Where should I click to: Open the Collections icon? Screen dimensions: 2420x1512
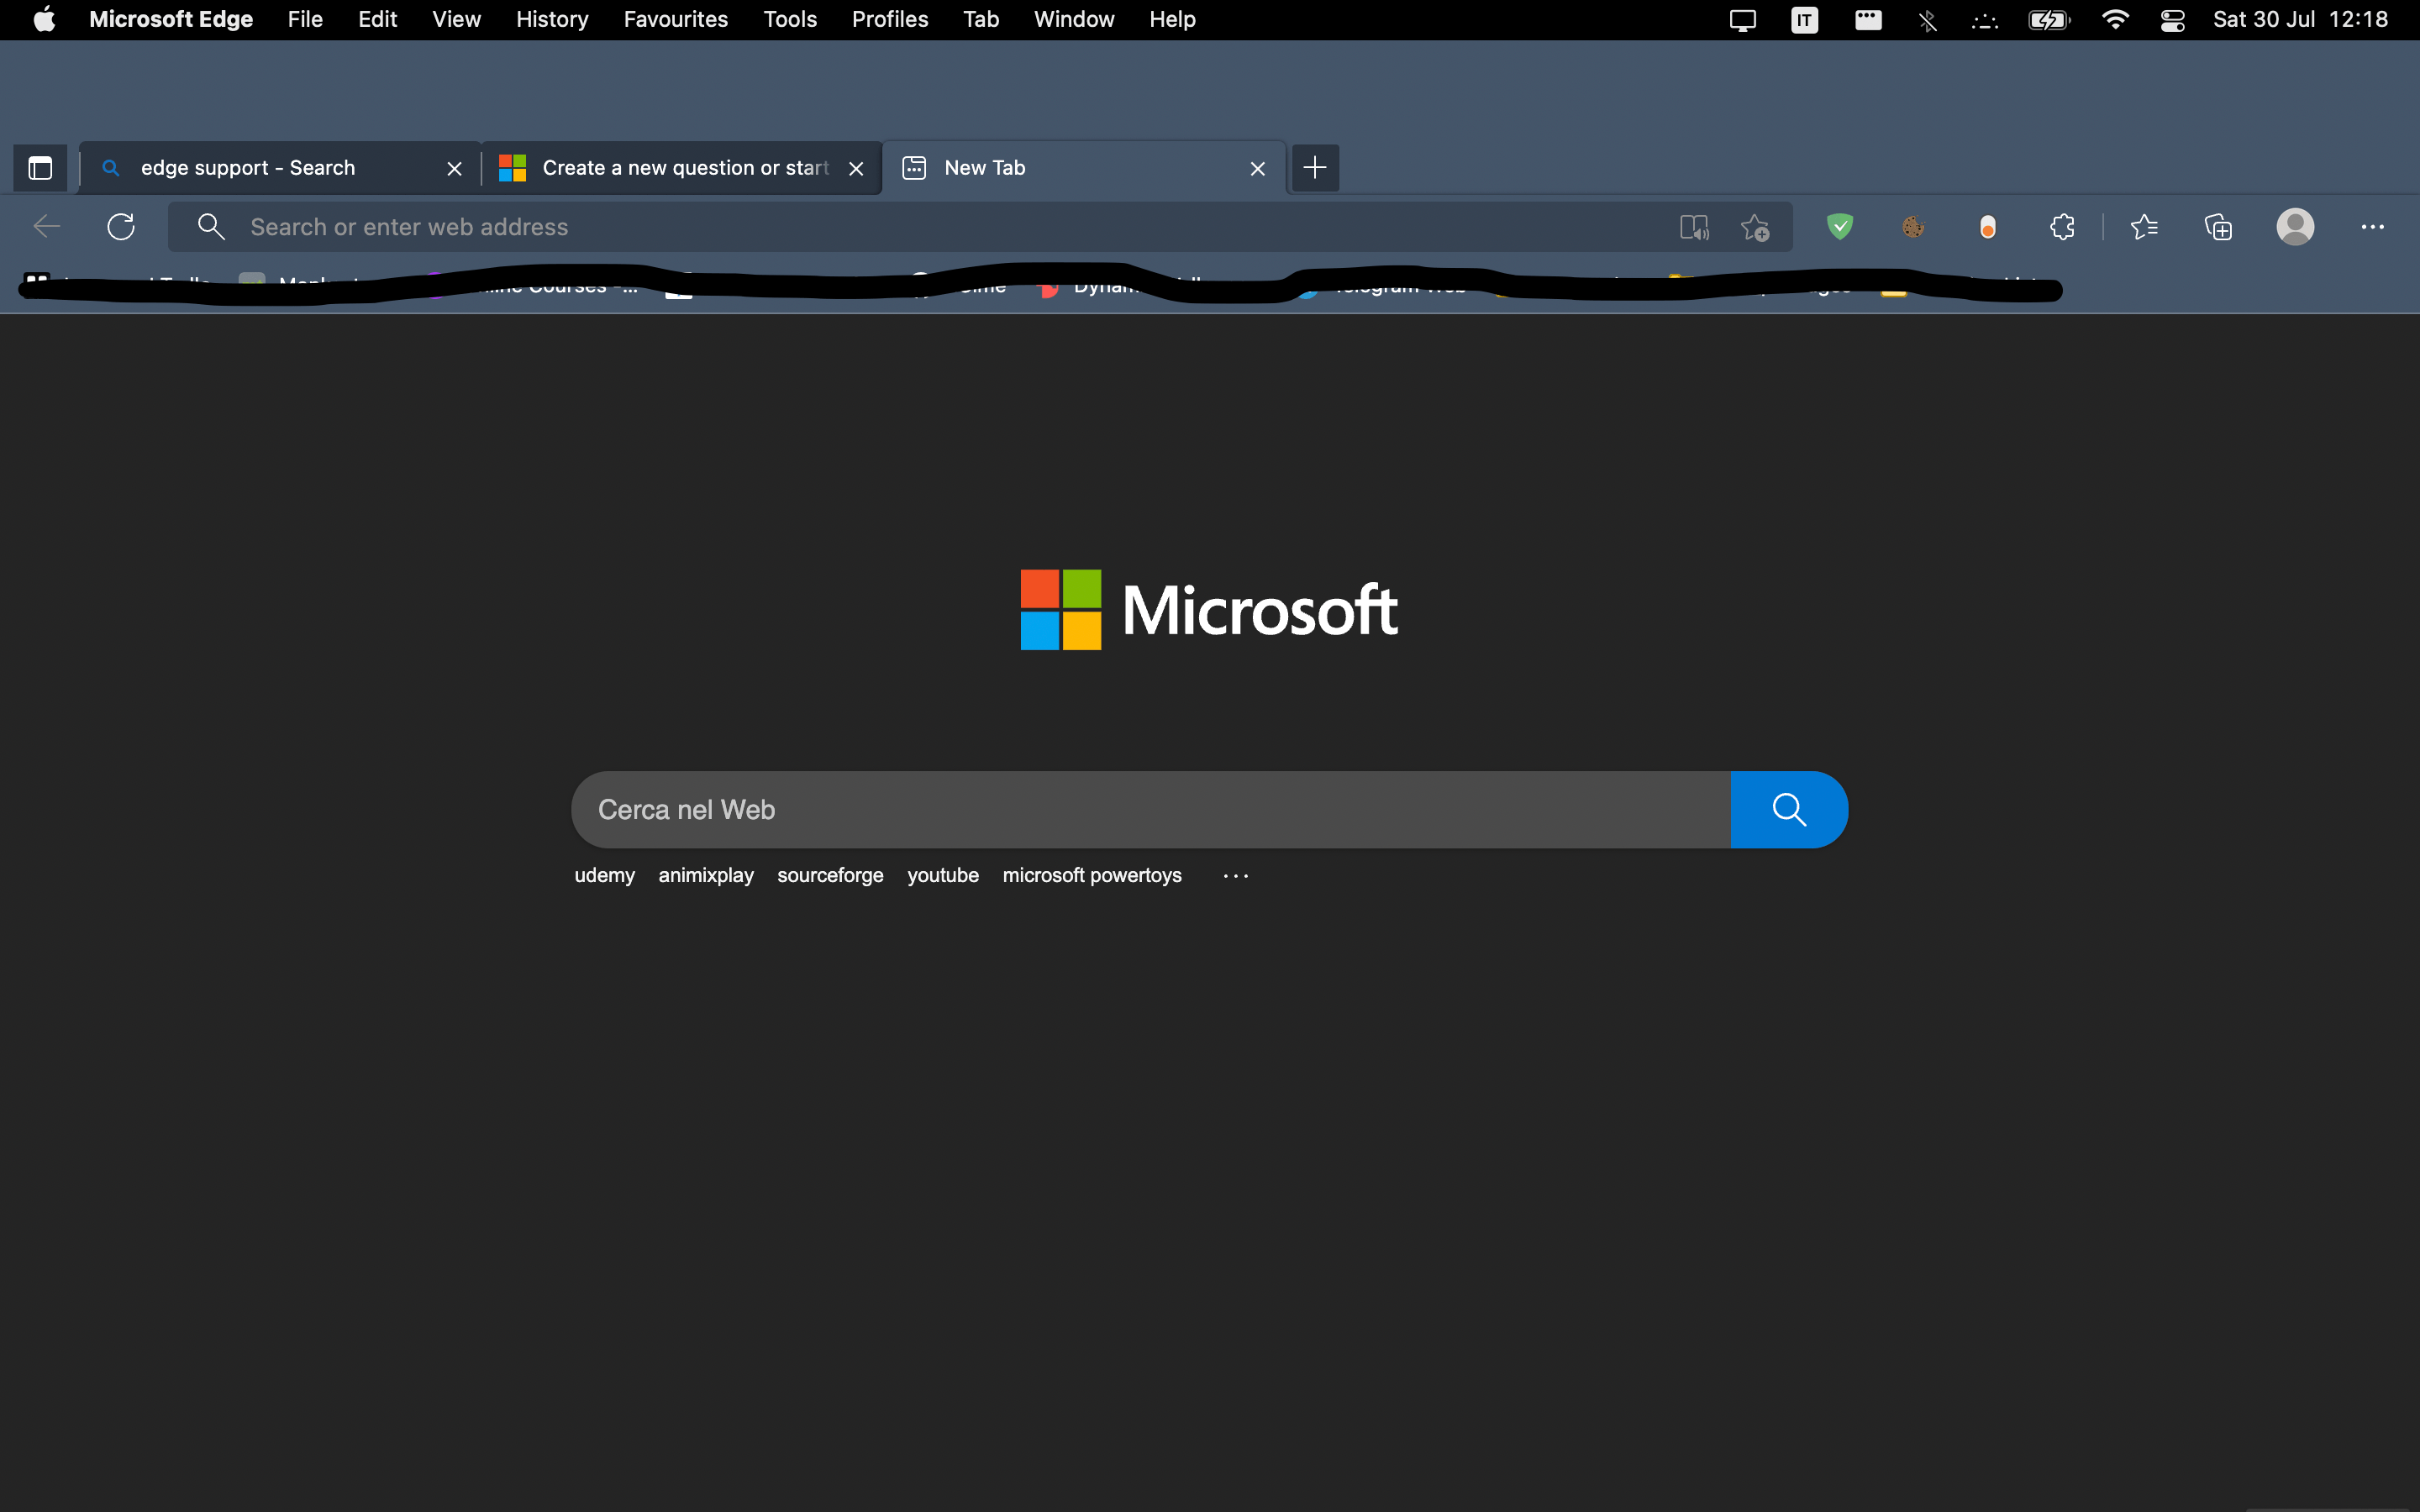point(2218,227)
